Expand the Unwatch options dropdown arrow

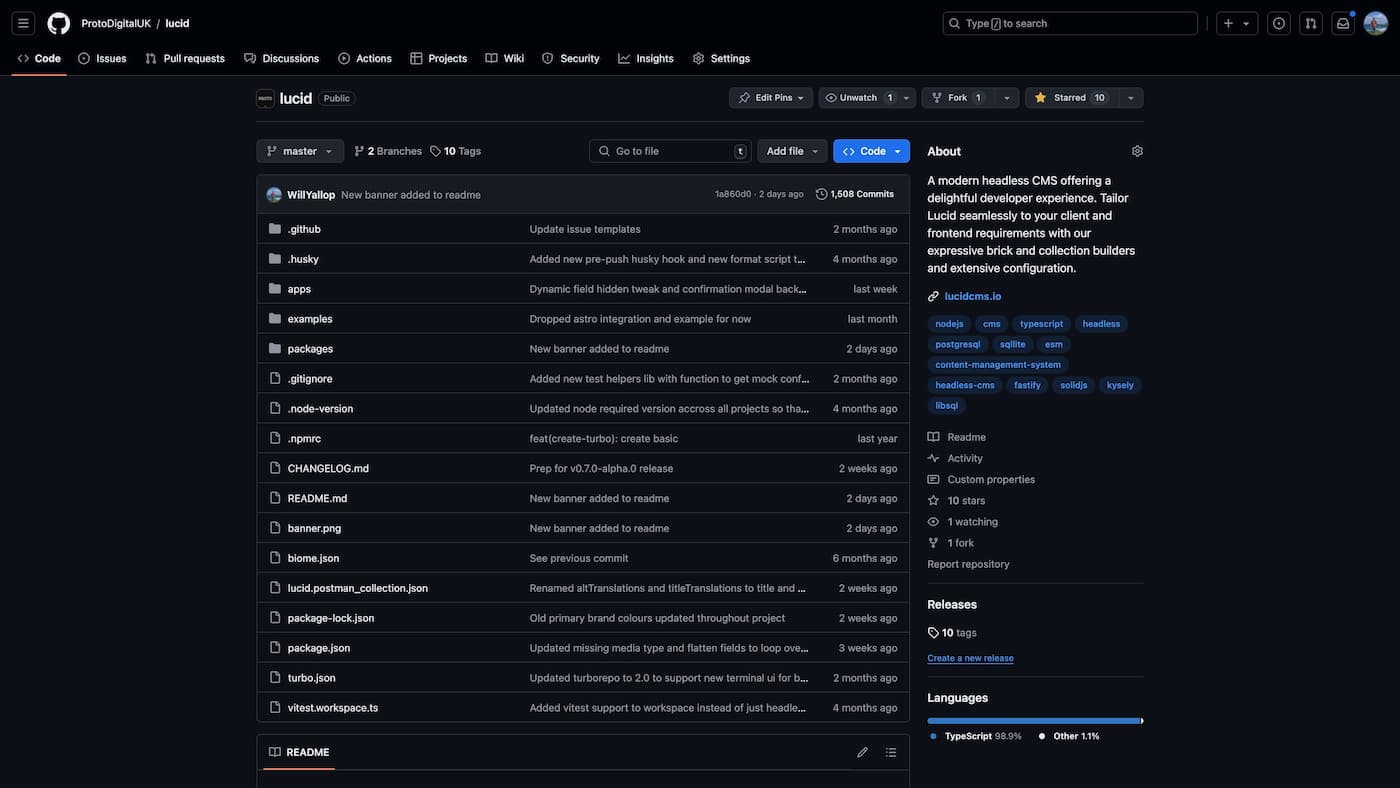click(x=907, y=98)
